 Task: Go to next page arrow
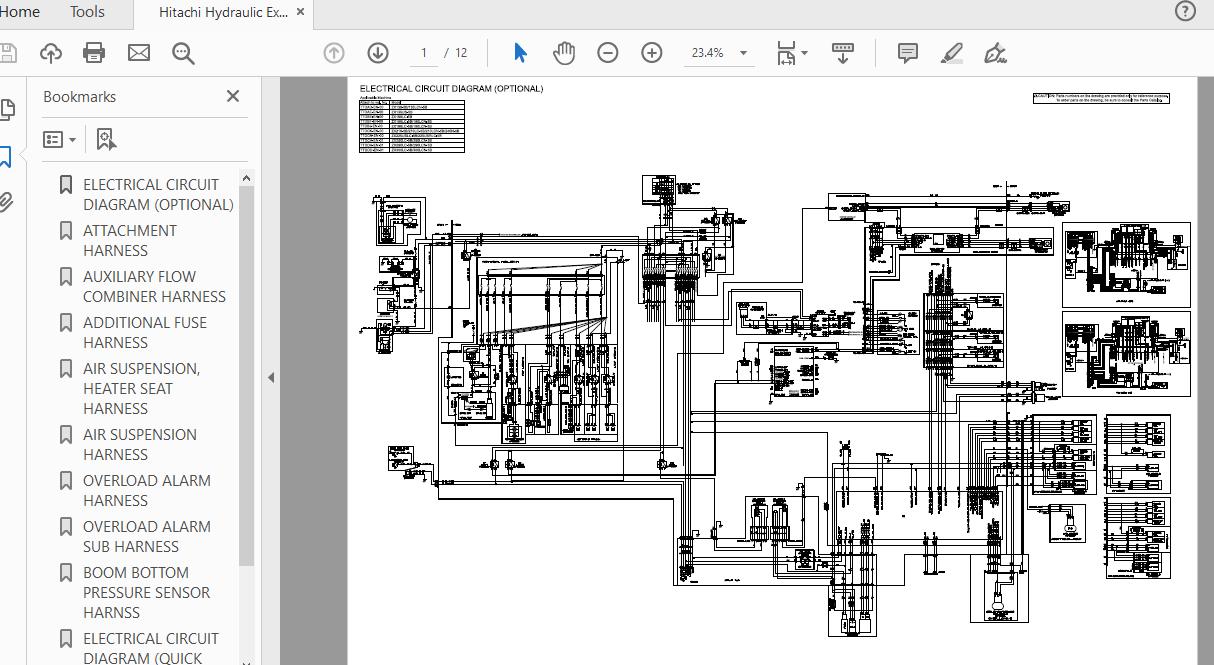coord(378,53)
